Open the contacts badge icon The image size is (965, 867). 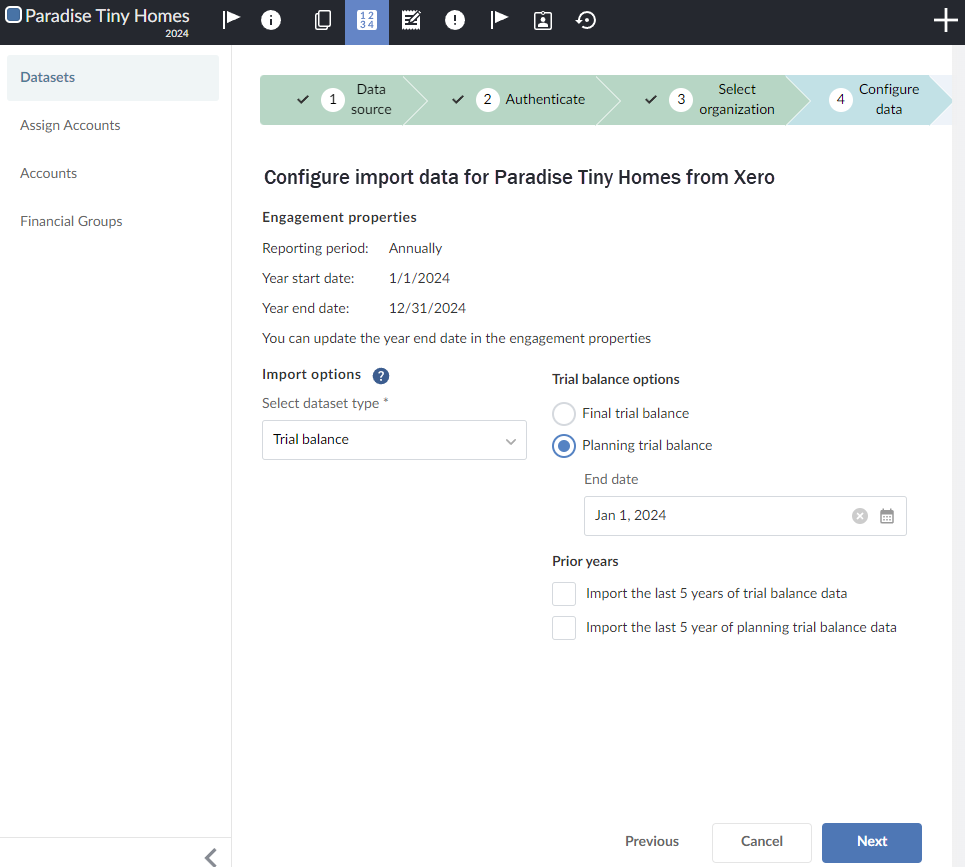coord(543,19)
